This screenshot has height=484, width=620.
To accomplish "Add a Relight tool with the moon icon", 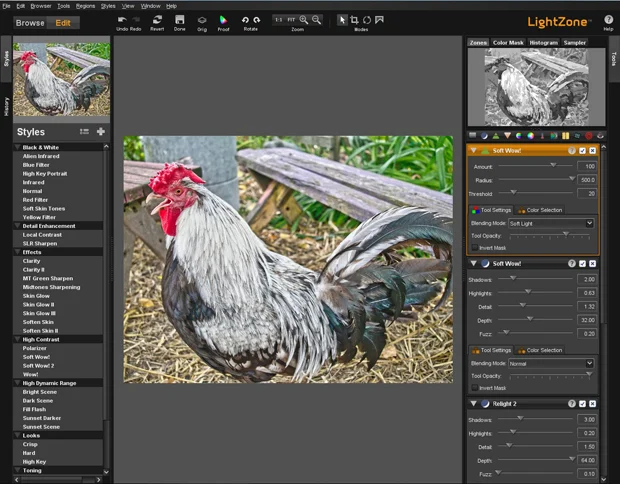I will 484,136.
